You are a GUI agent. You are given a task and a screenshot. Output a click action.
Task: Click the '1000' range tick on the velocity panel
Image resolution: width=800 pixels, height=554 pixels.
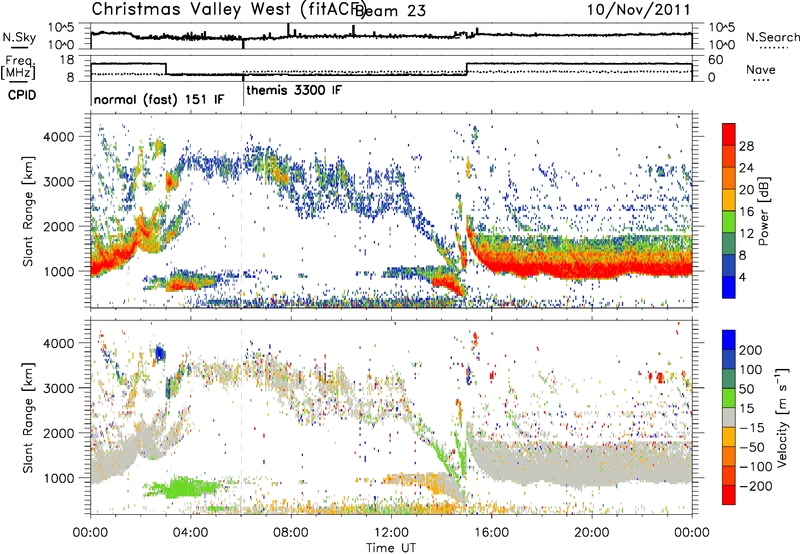(x=59, y=478)
